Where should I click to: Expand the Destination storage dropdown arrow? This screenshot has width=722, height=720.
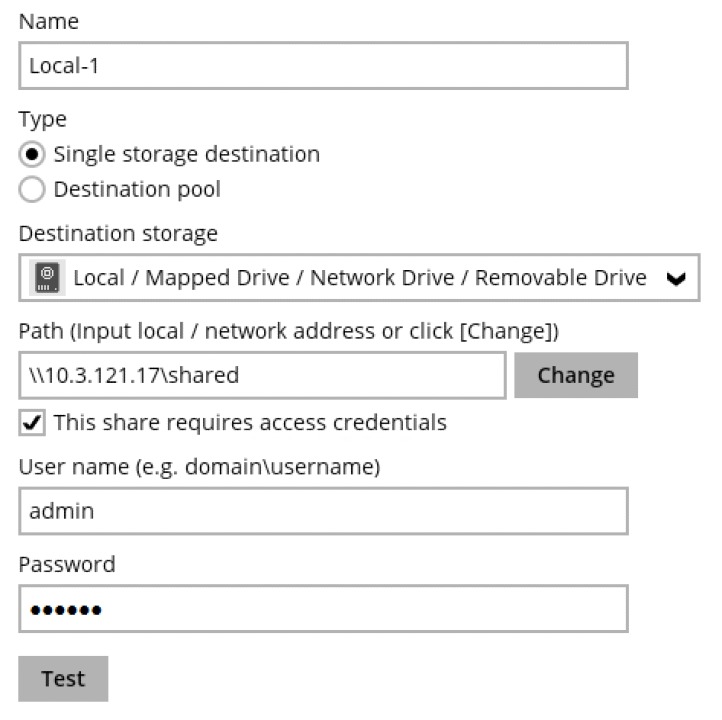676,279
